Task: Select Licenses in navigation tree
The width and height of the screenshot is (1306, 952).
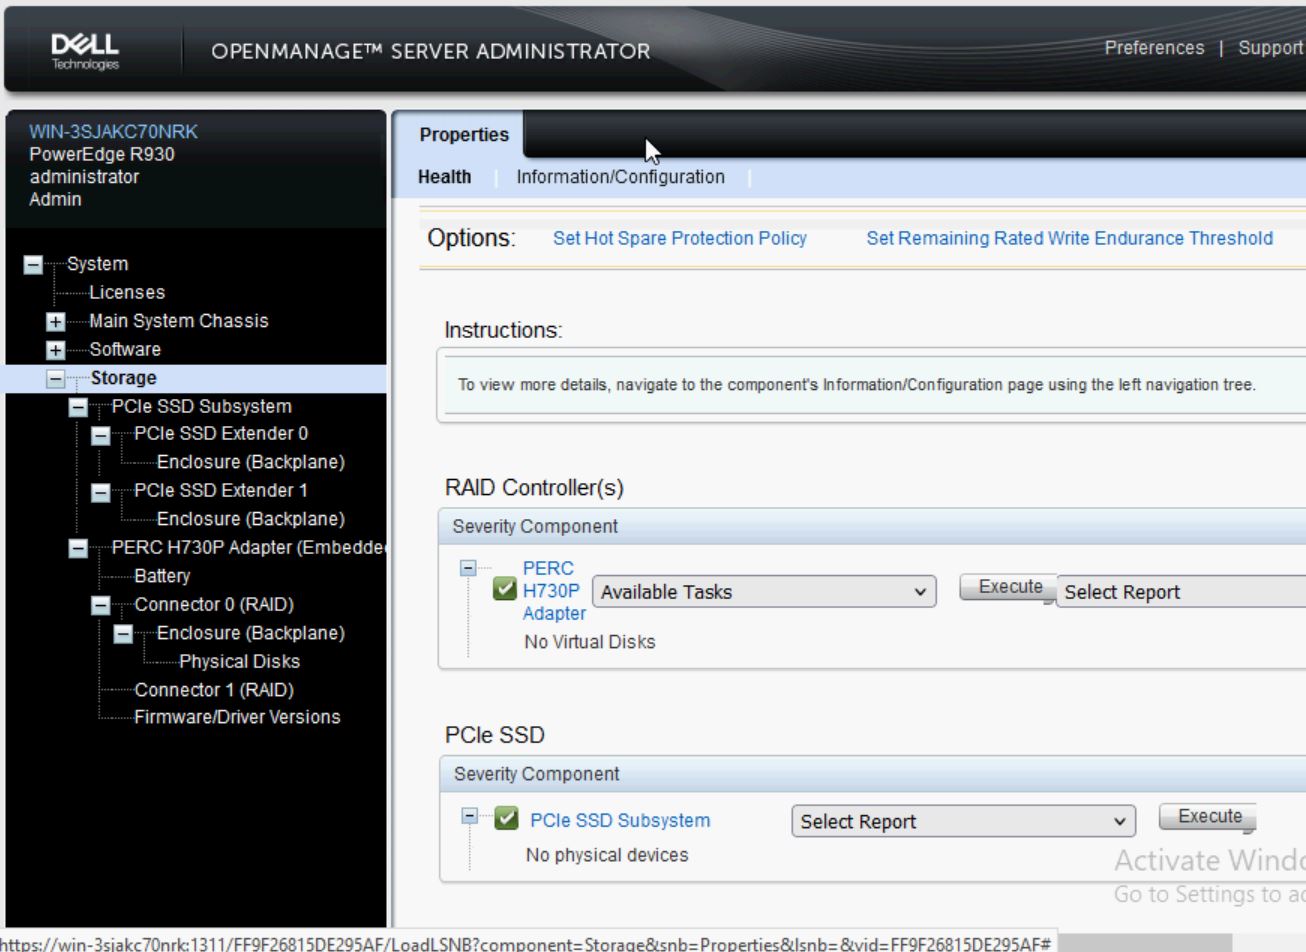Action: click(x=127, y=293)
